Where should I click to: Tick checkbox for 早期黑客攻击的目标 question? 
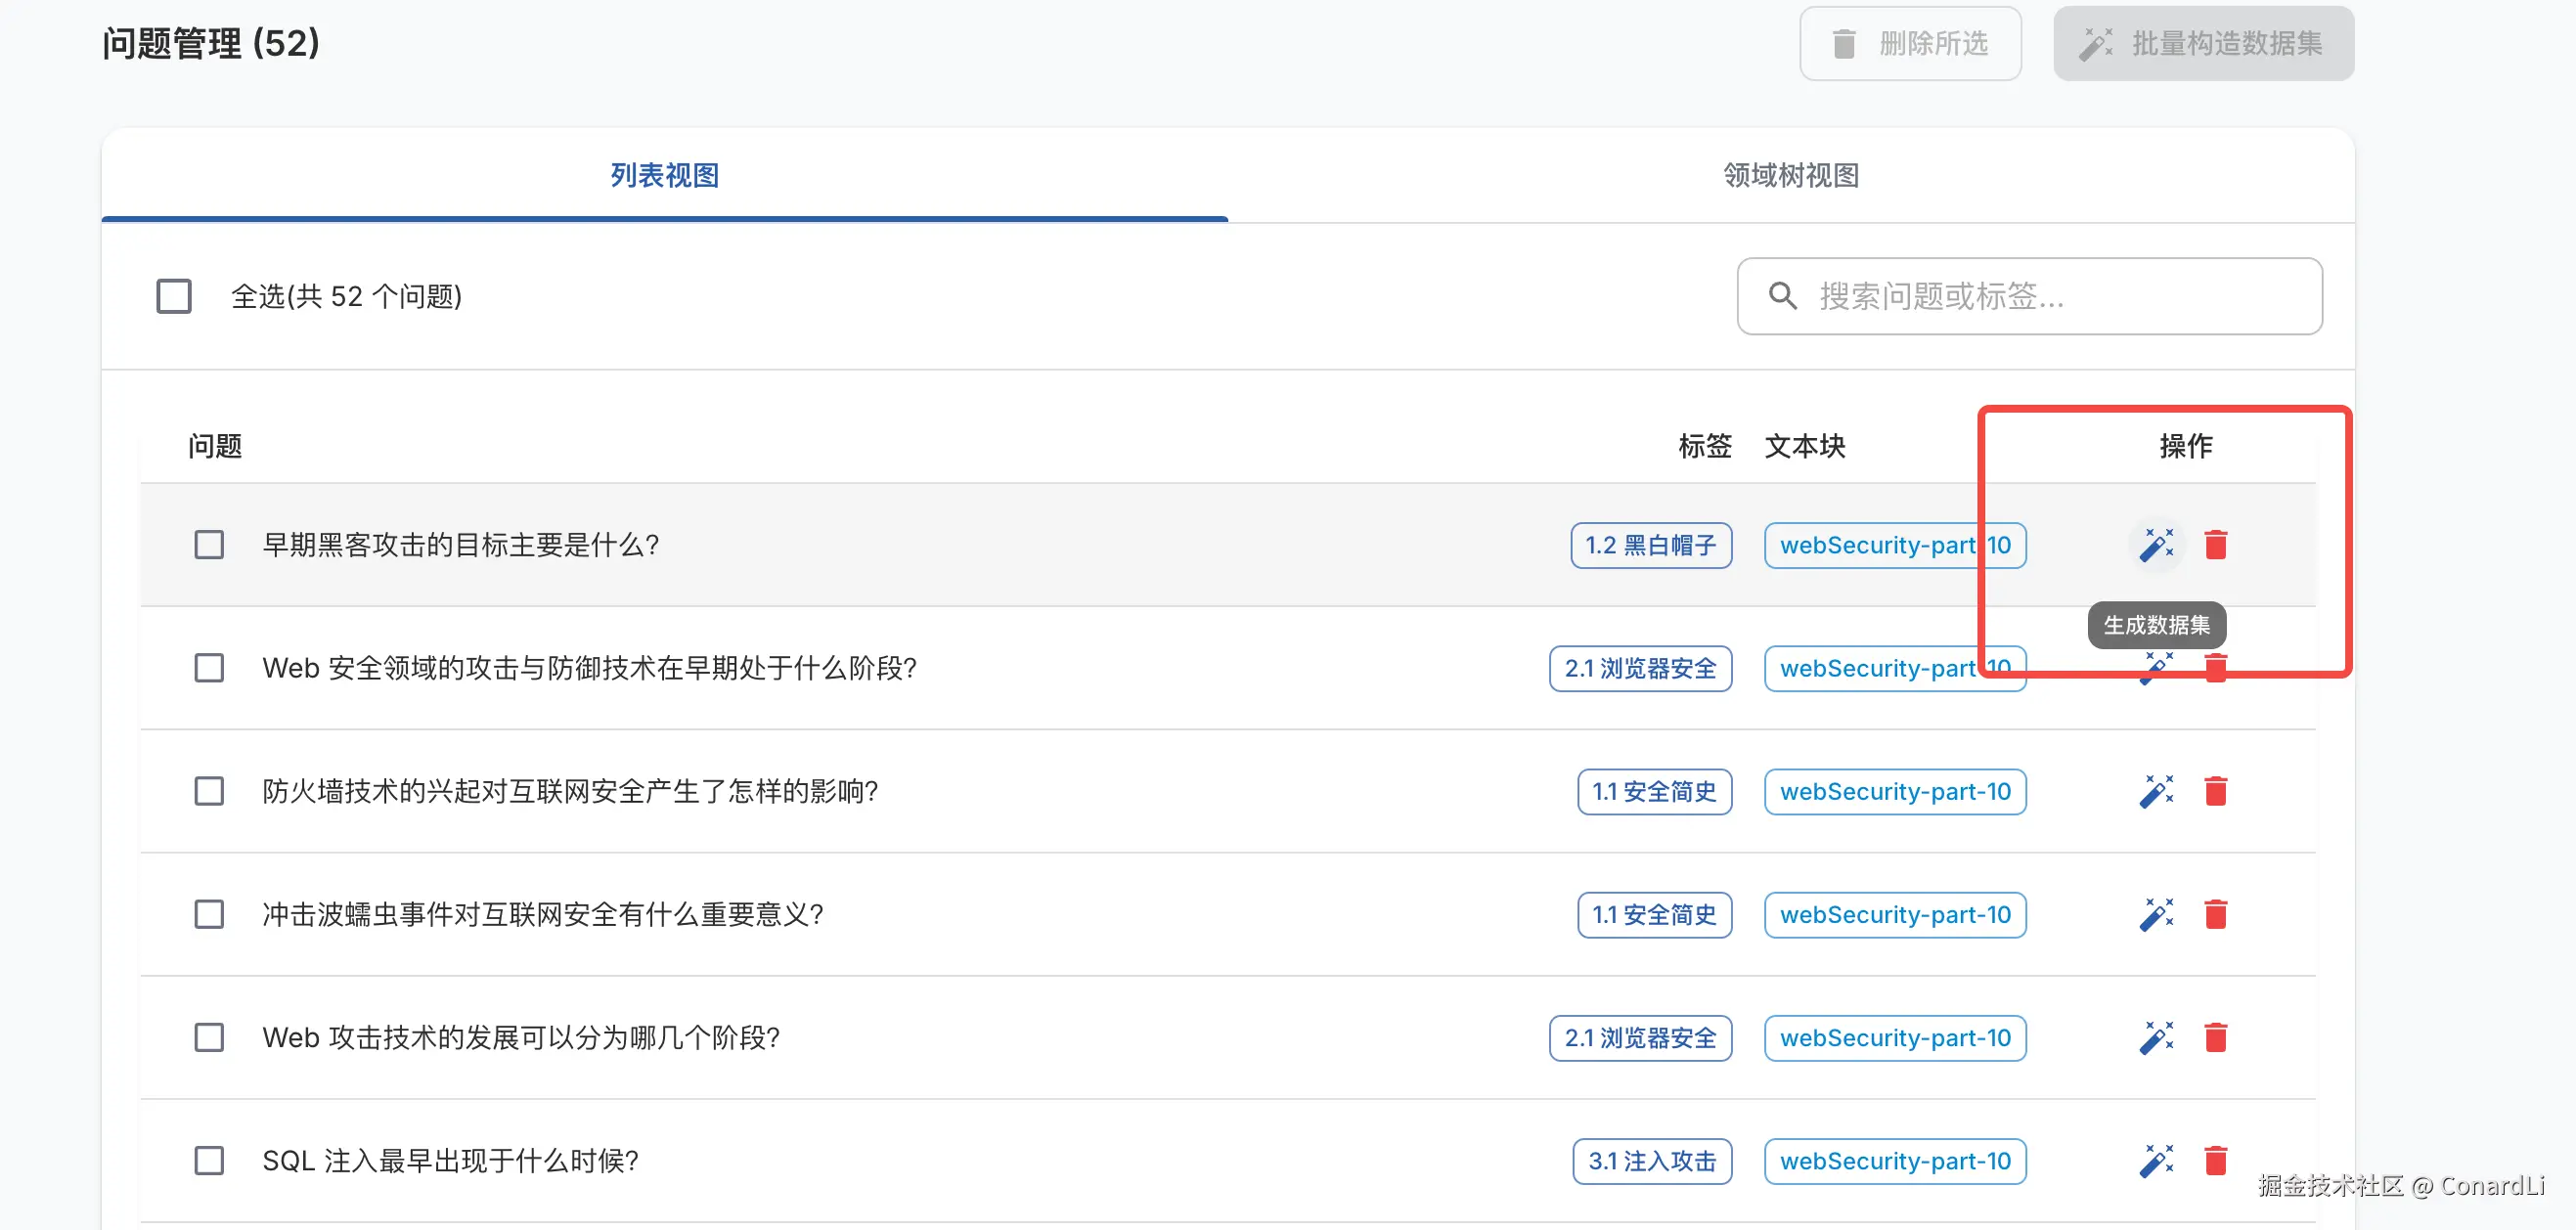coord(209,545)
